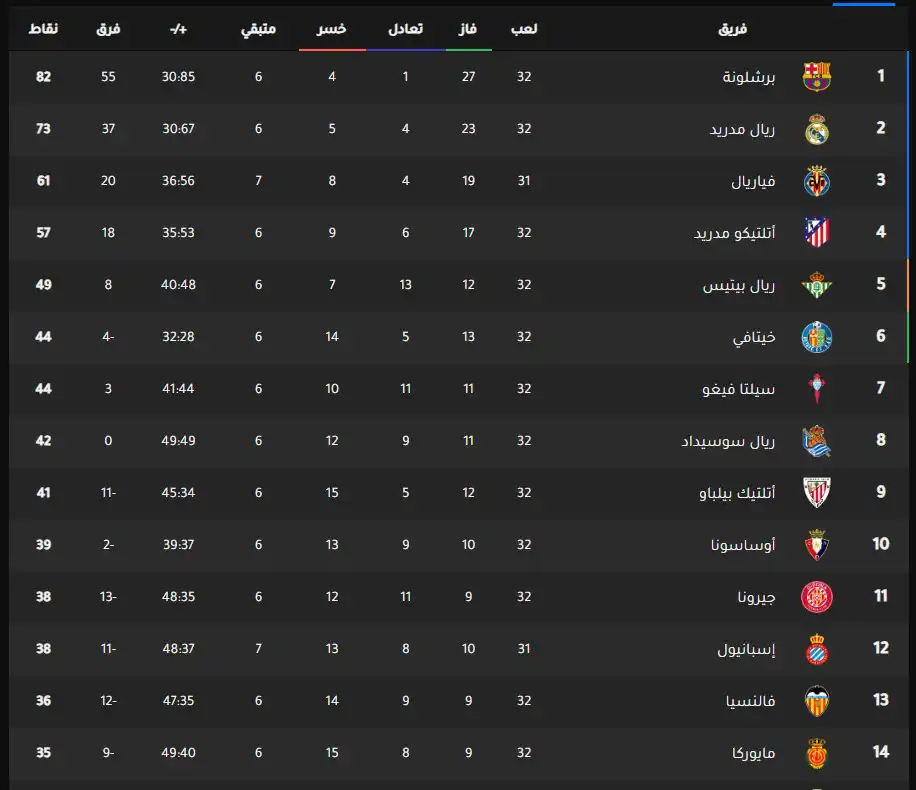Open the إسبانيول team name link
This screenshot has height=790, width=916.
pos(744,649)
